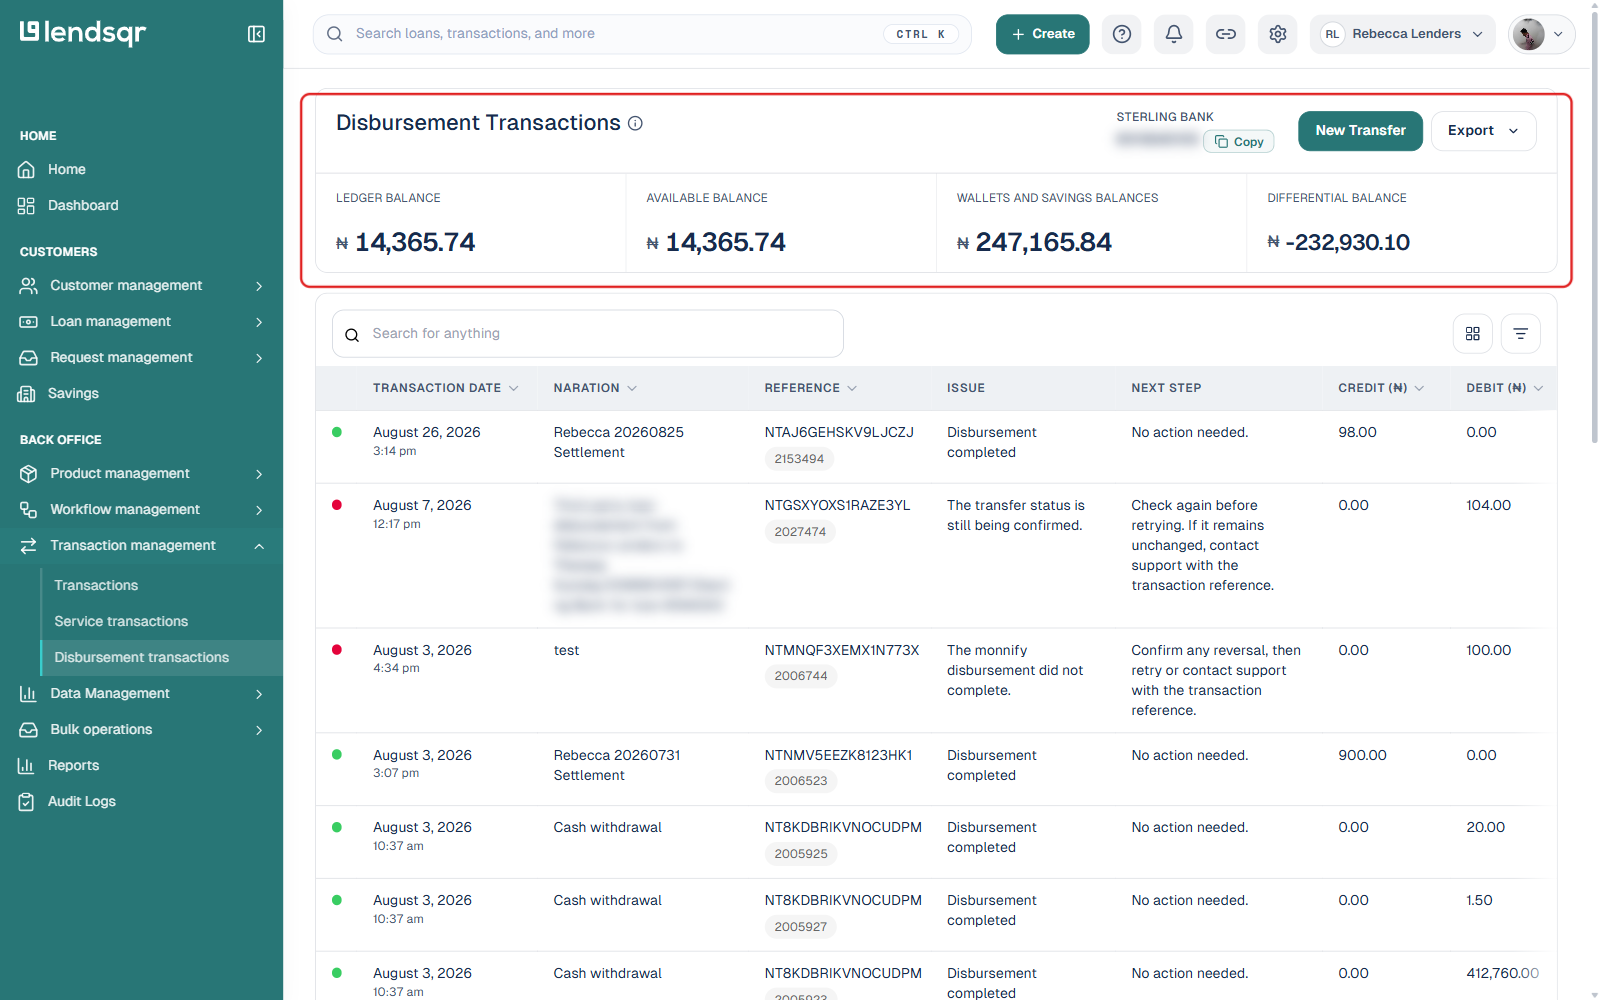
Task: Expand Data Management chevron
Action: pos(259,694)
